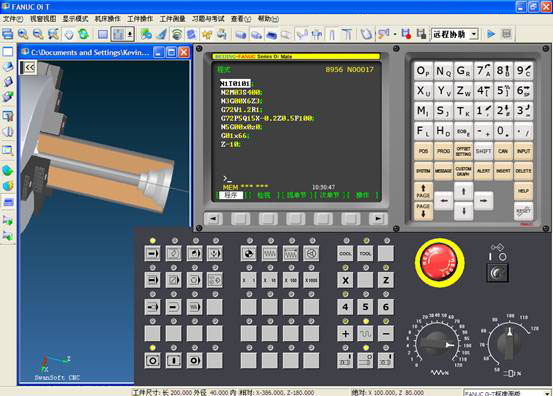
Task: Click the PROG key on CNC keypad
Action: click(443, 151)
